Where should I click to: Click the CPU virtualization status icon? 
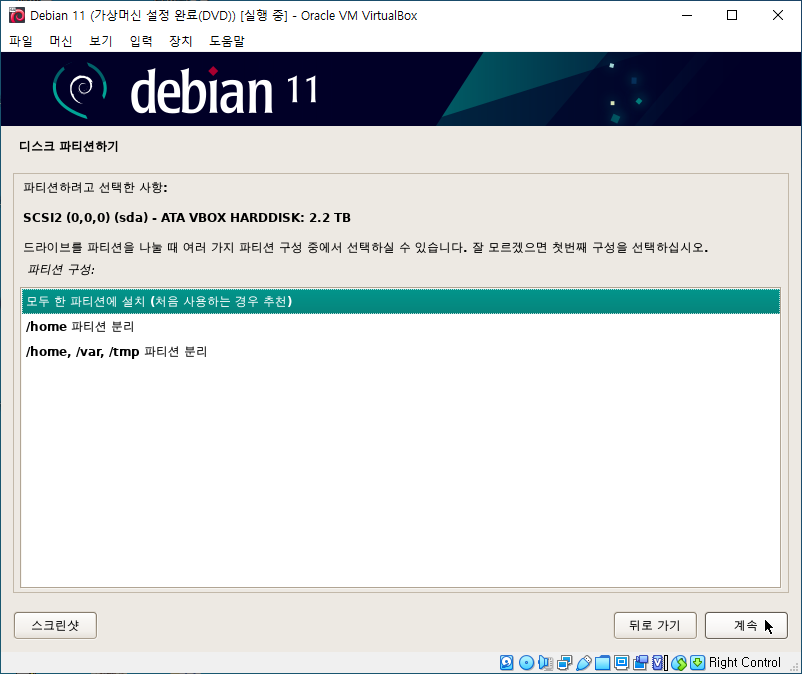click(x=660, y=662)
